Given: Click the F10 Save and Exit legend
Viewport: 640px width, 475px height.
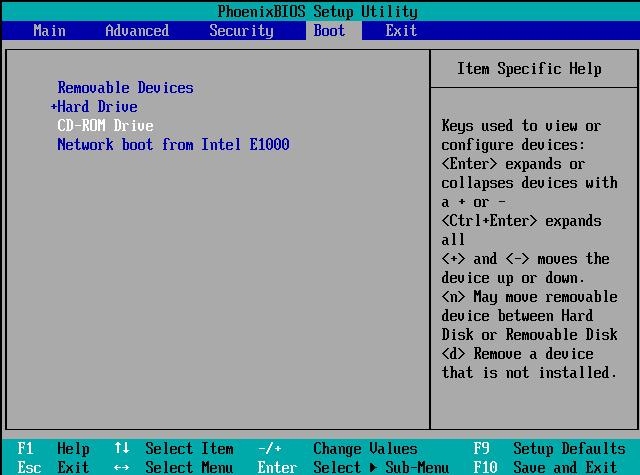Looking at the screenshot, I should (x=545, y=467).
